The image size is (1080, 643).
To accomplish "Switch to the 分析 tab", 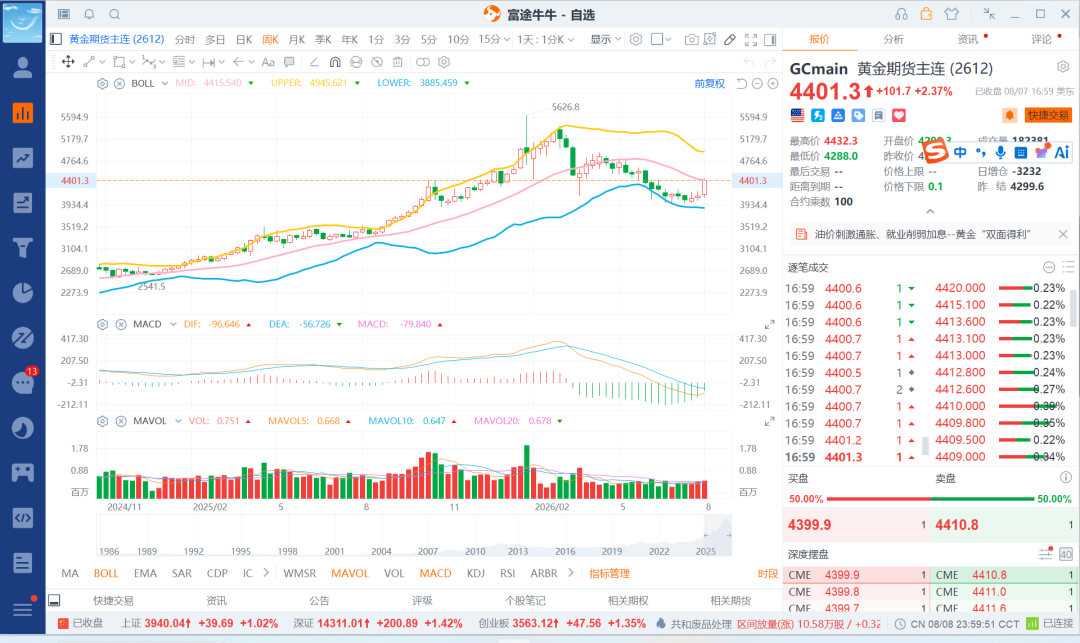I will coord(893,39).
